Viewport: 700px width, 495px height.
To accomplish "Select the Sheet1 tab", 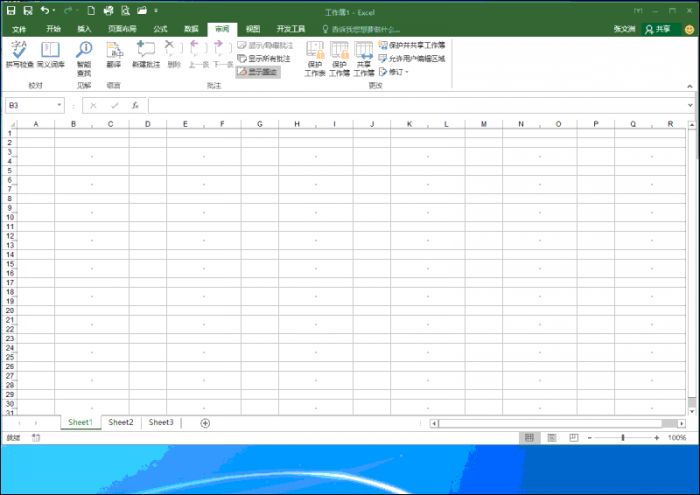I will (x=80, y=422).
